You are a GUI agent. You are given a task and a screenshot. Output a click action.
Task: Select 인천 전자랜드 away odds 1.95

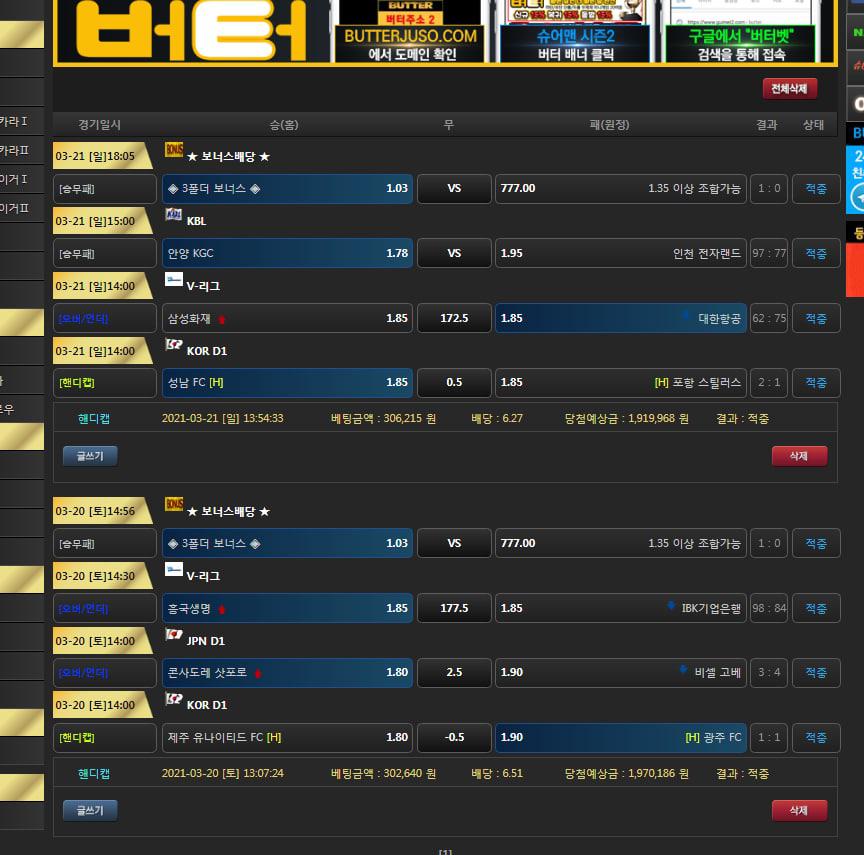tap(620, 254)
